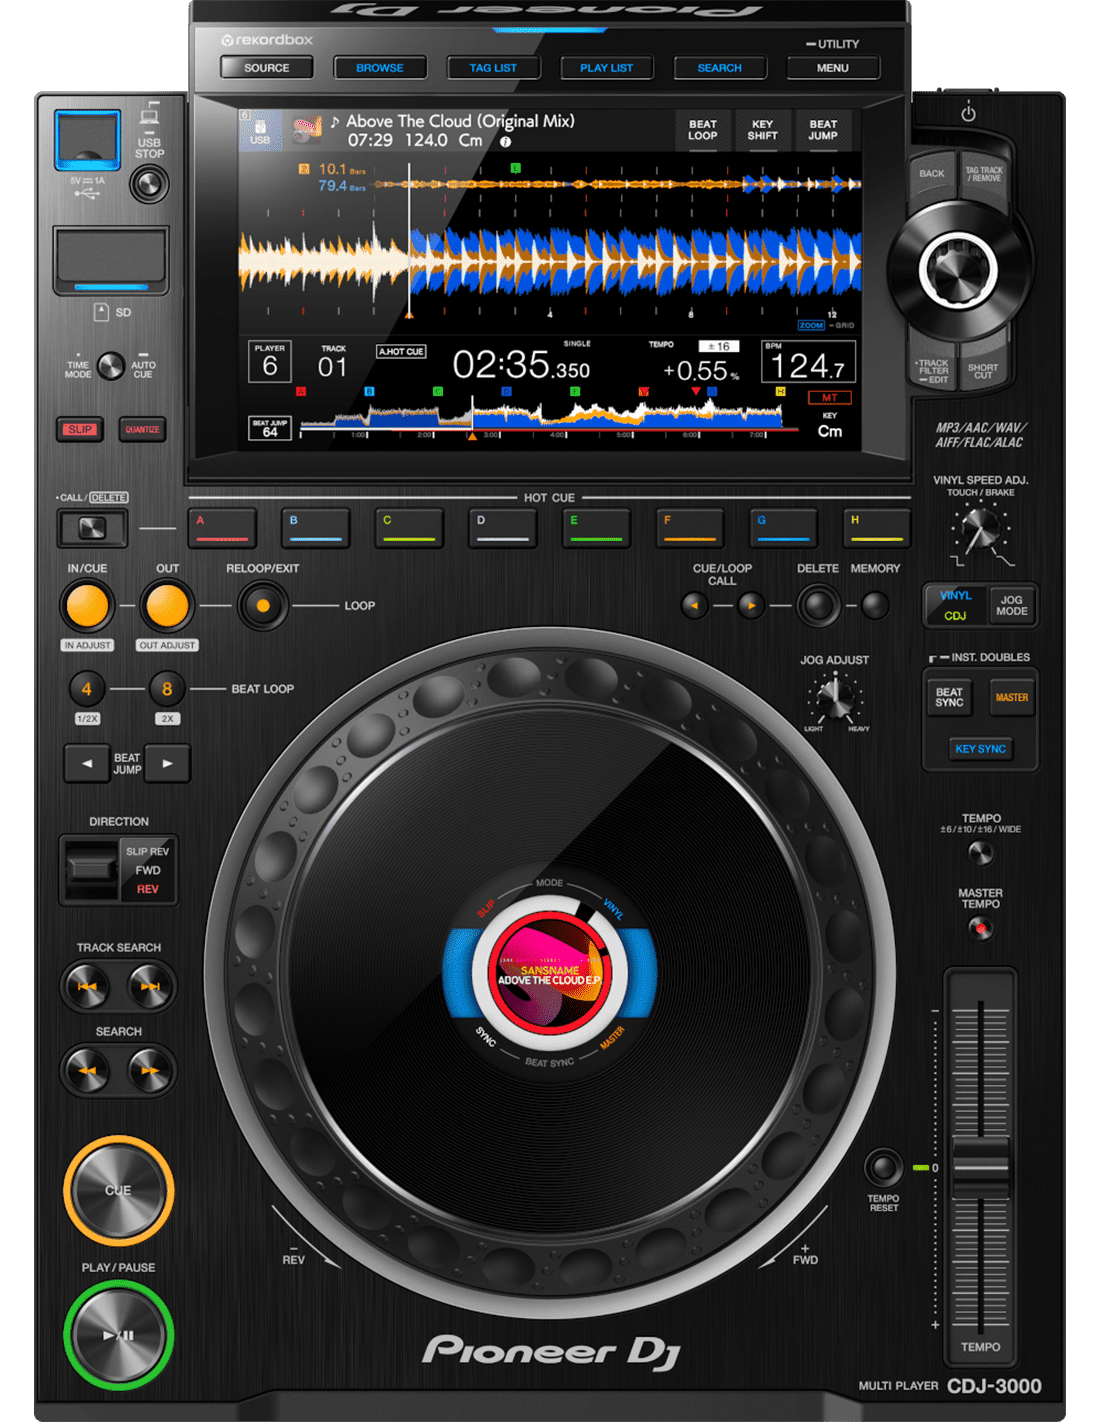The height and width of the screenshot is (1422, 1100).
Task: Enable the Master Tempo button
Action: click(x=981, y=929)
